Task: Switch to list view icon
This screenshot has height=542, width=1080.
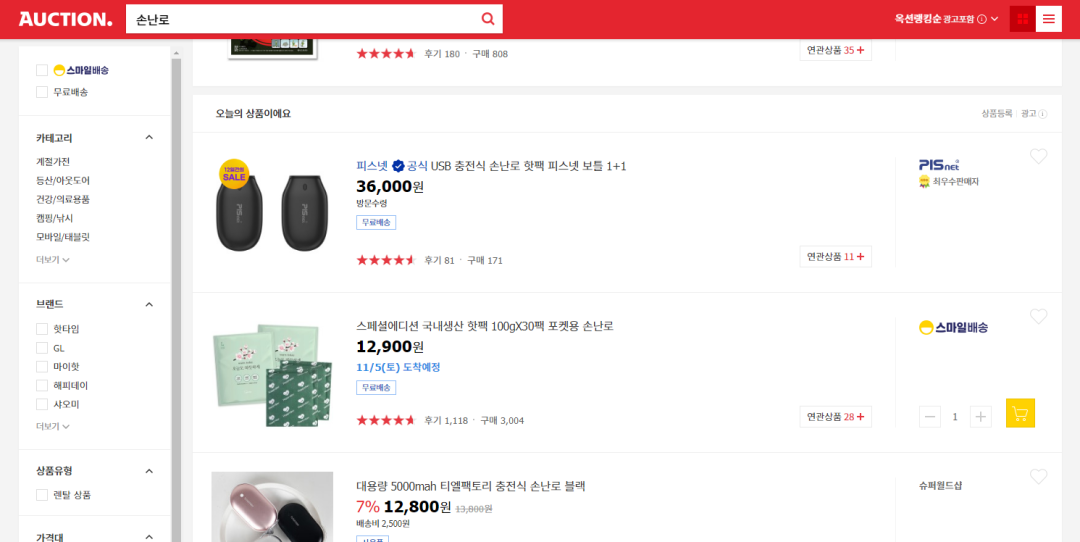Action: [x=1048, y=19]
